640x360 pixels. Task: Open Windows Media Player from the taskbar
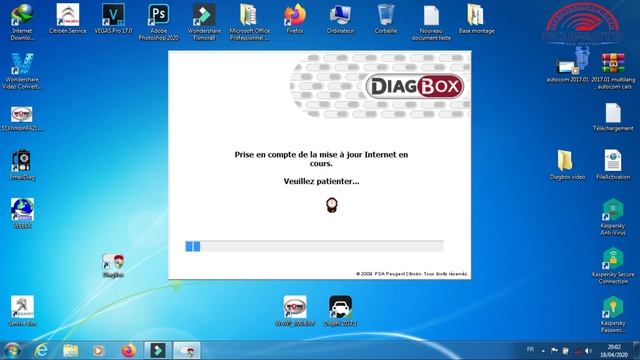tap(98, 350)
